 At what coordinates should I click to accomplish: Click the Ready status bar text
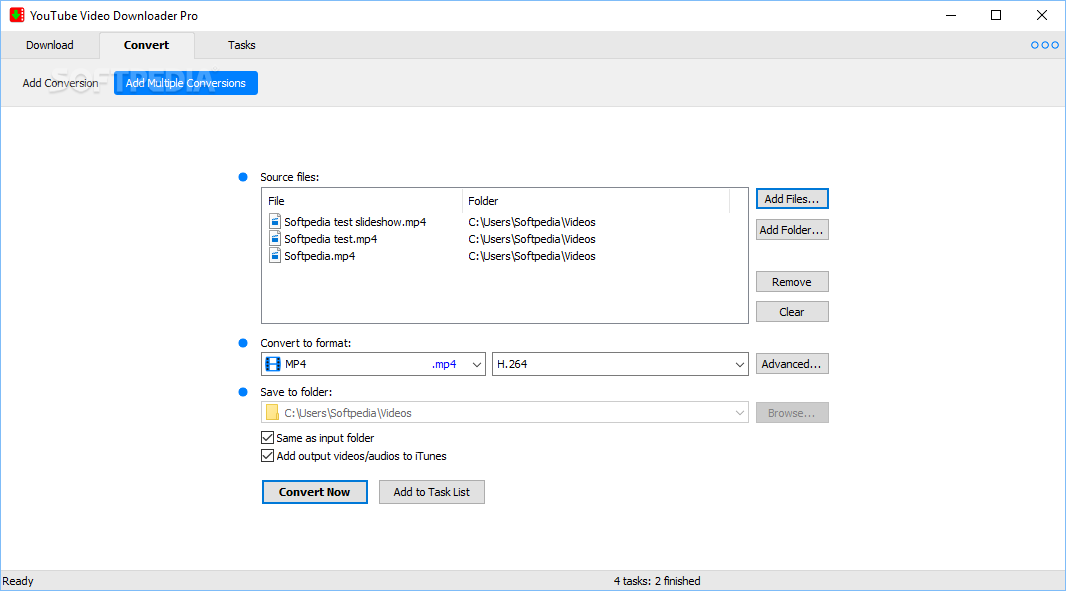(18, 581)
